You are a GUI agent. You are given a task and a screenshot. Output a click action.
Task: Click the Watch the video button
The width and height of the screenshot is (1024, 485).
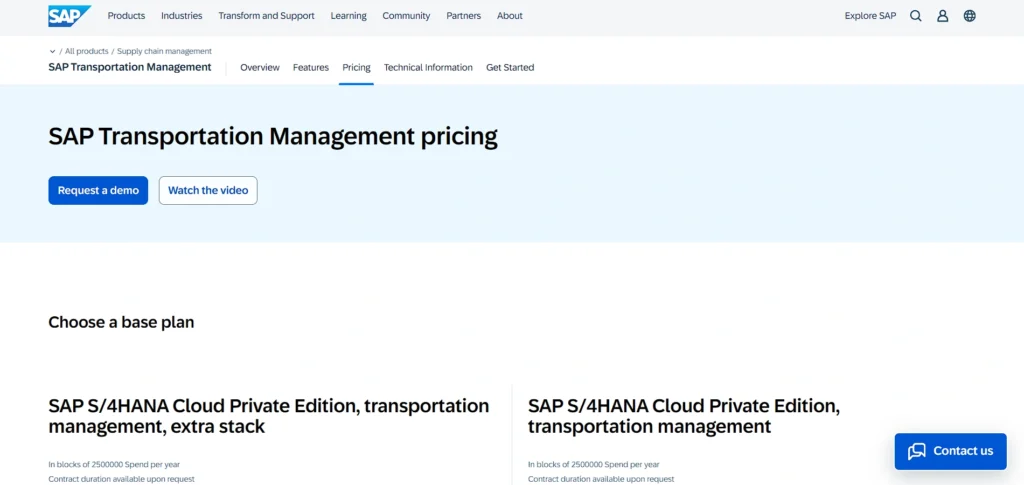tap(208, 191)
